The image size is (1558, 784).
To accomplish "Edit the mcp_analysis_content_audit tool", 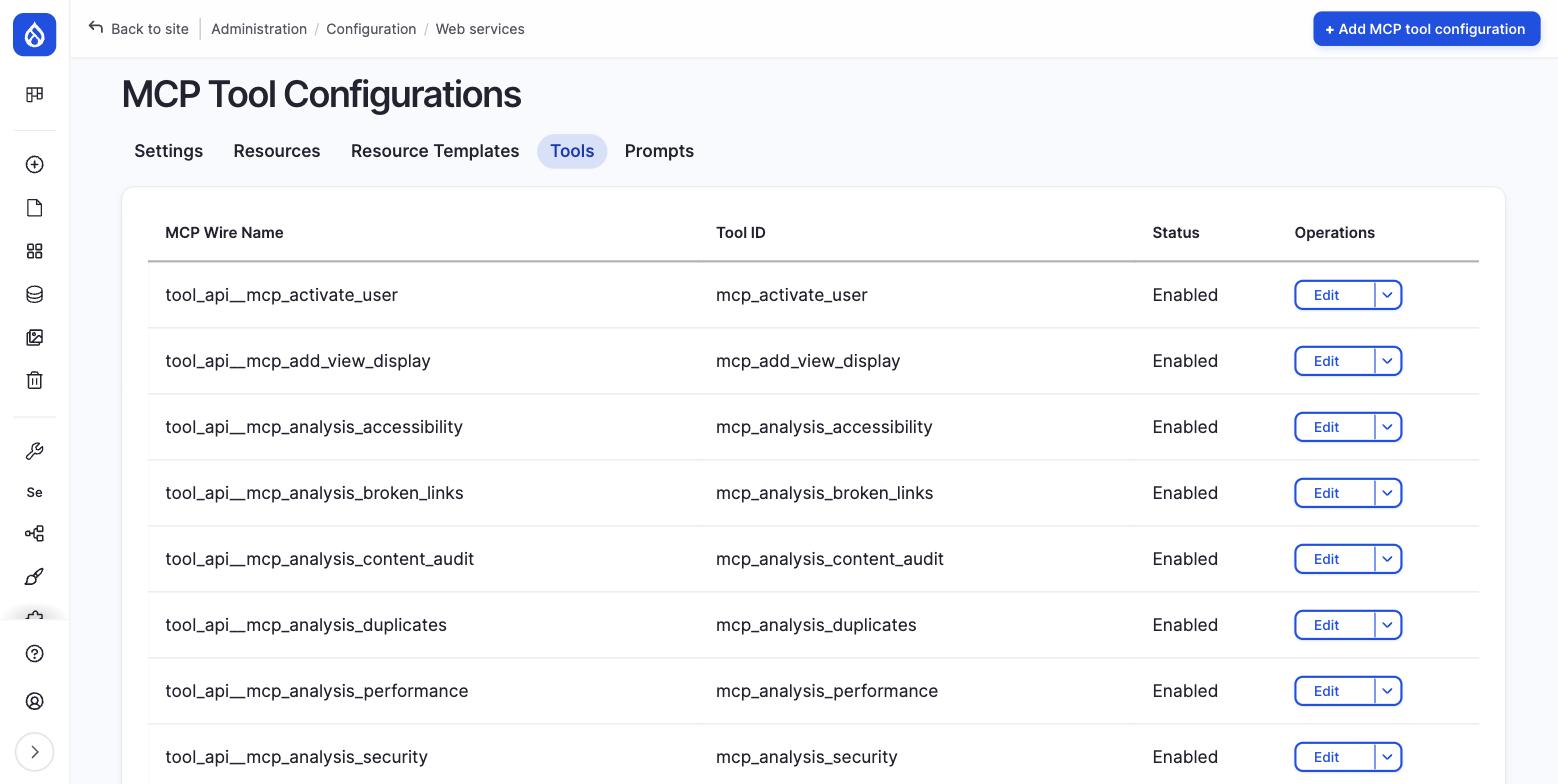I will coord(1334,559).
